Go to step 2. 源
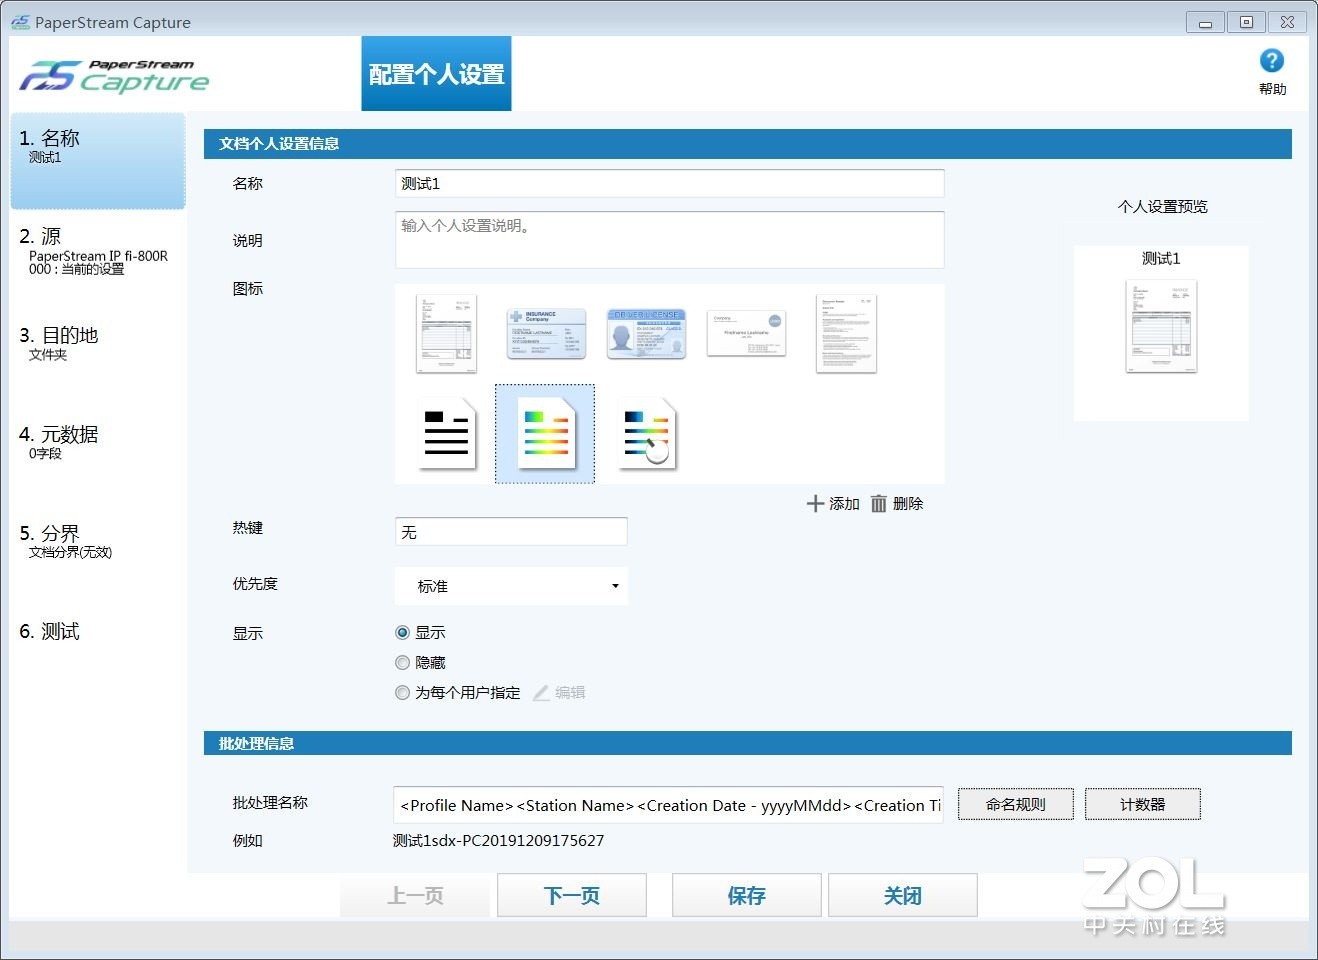 click(97, 250)
